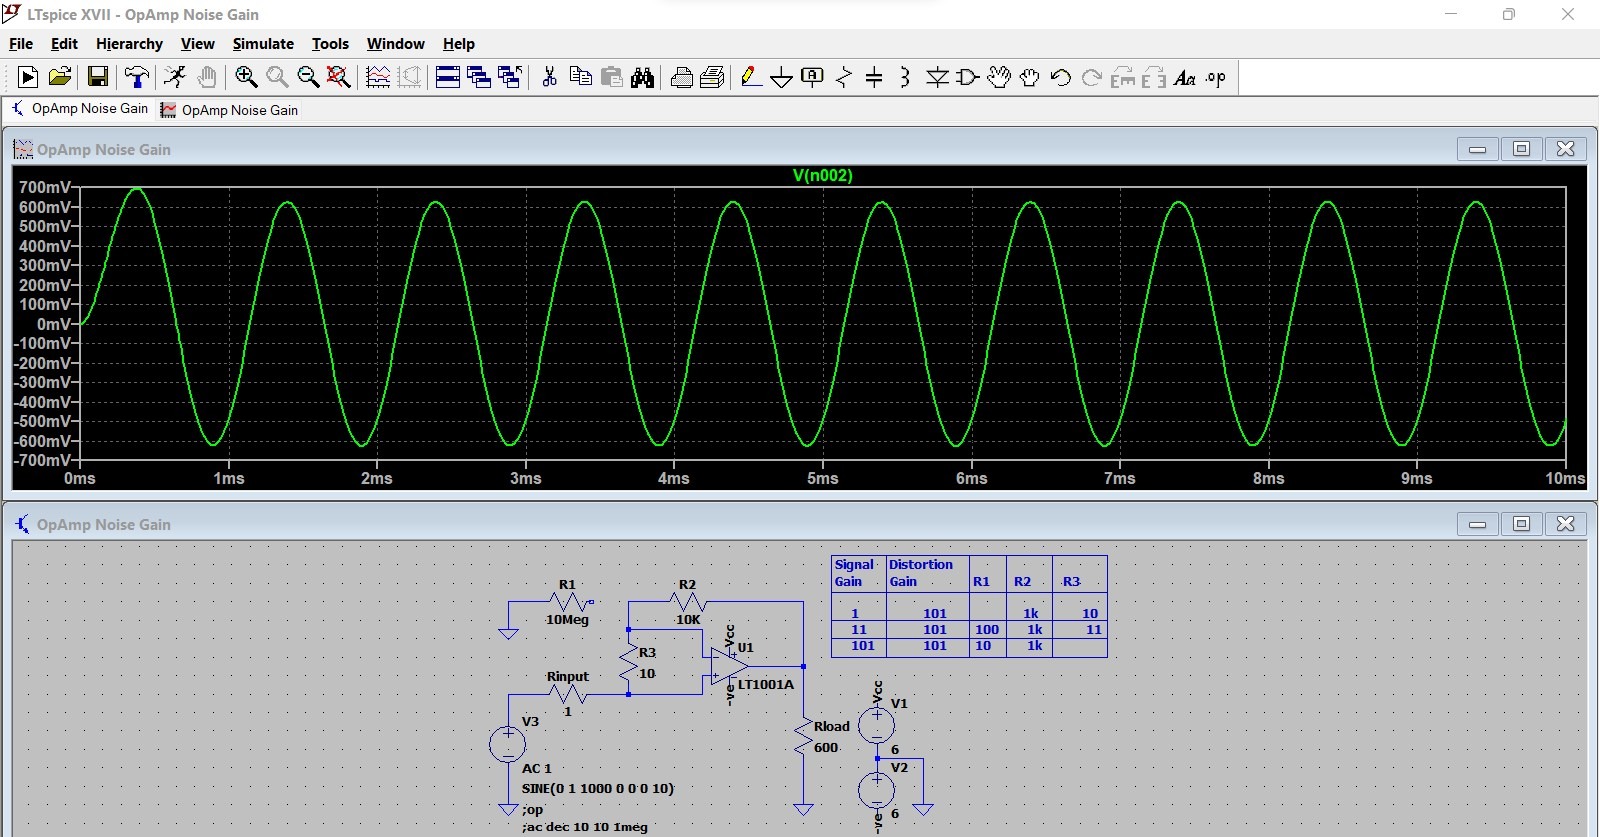Click the SINE(0 1 1000 0 0 0 10) text
Image resolution: width=1600 pixels, height=837 pixels.
598,789
